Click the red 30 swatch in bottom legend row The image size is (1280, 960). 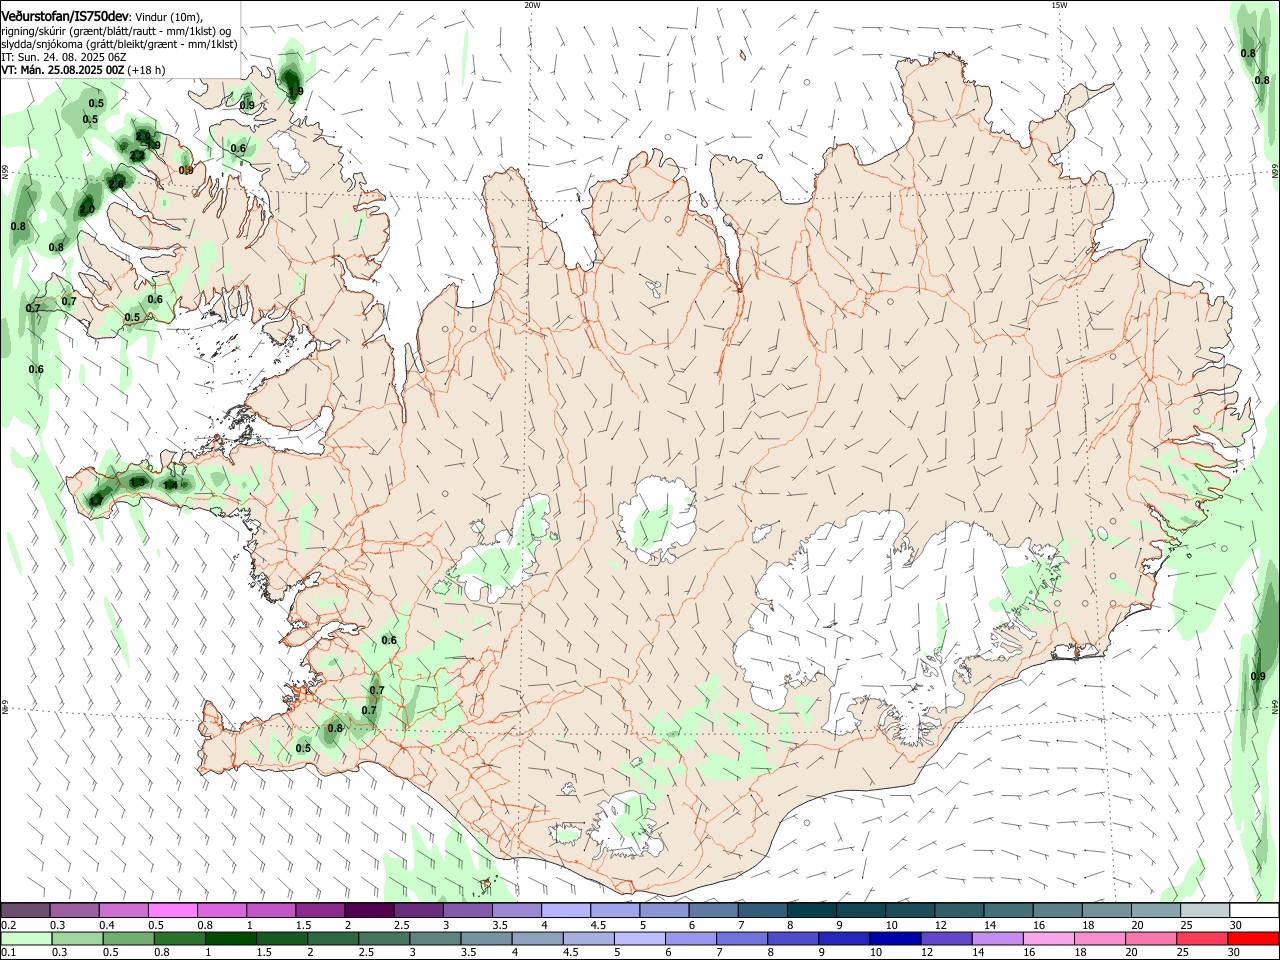click(x=1254, y=939)
